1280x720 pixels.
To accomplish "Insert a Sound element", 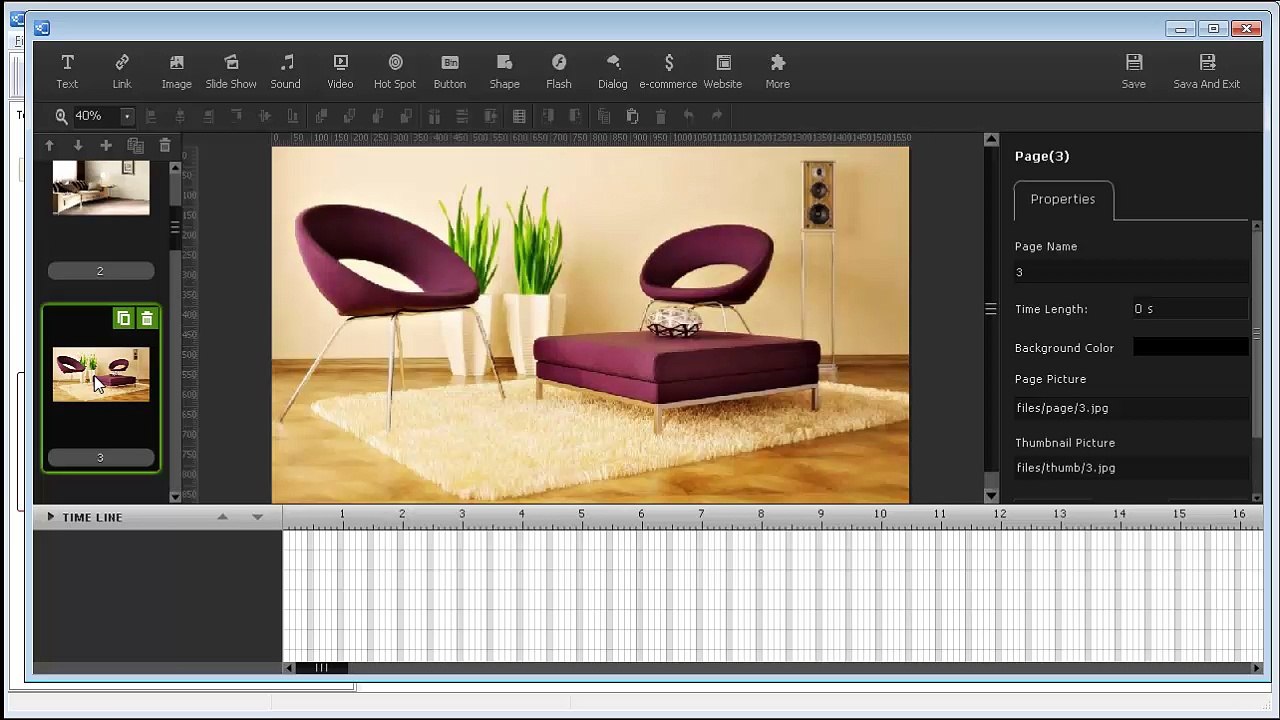I will tap(286, 72).
